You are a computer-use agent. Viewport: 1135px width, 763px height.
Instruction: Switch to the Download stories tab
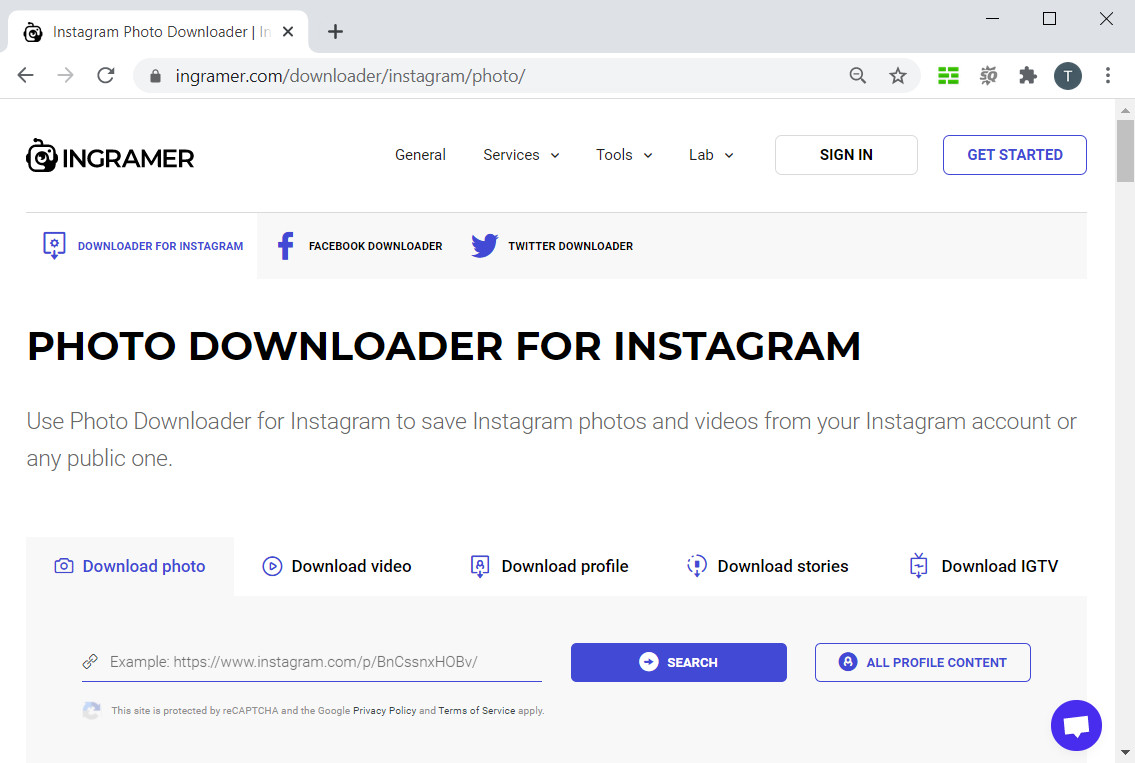[767, 565]
